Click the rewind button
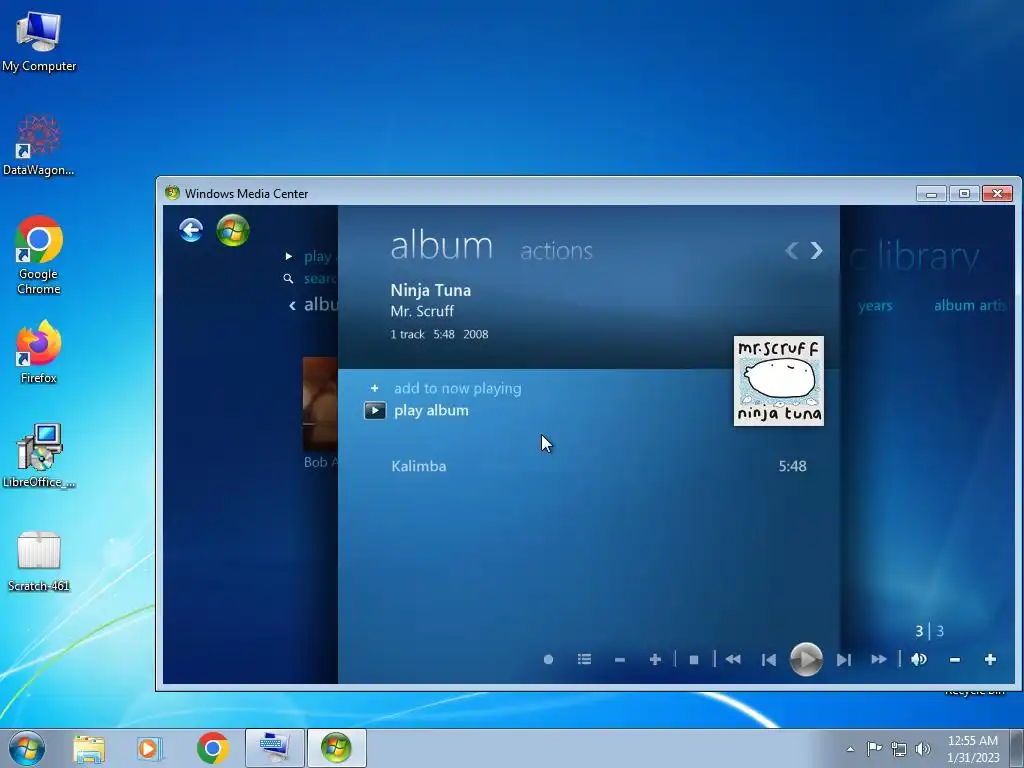 [x=733, y=660]
